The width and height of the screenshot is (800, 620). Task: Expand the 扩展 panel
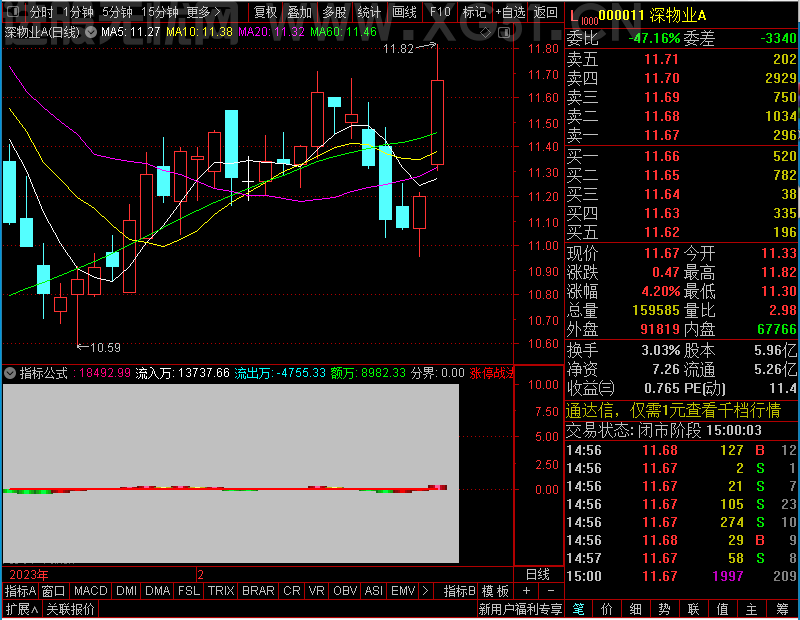coord(22,609)
